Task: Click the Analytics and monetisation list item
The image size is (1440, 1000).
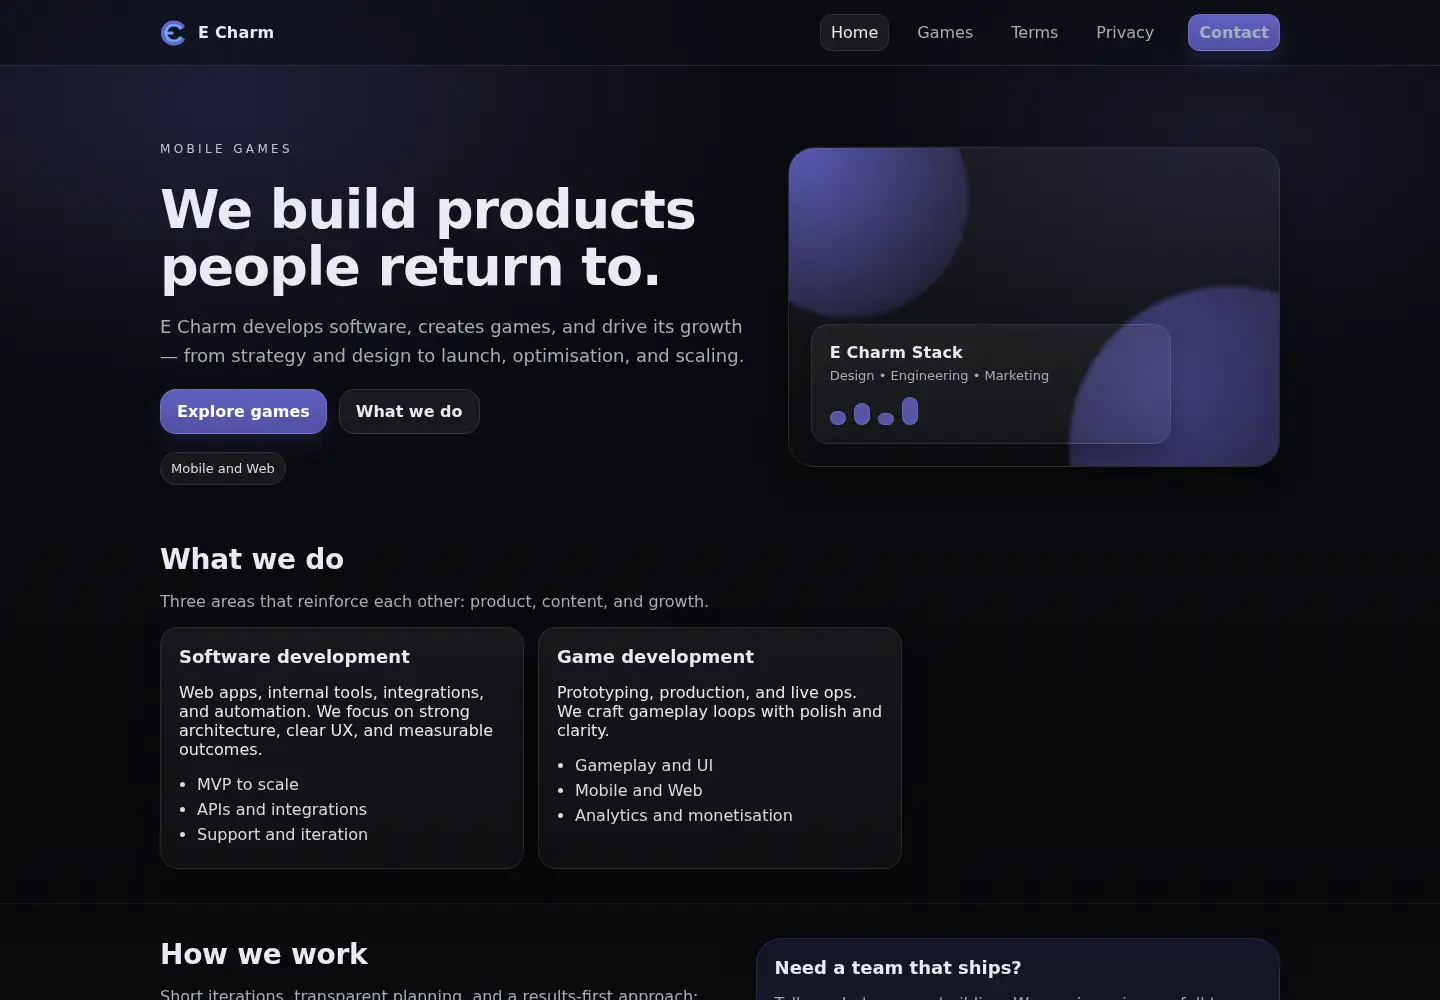Action: click(x=684, y=815)
